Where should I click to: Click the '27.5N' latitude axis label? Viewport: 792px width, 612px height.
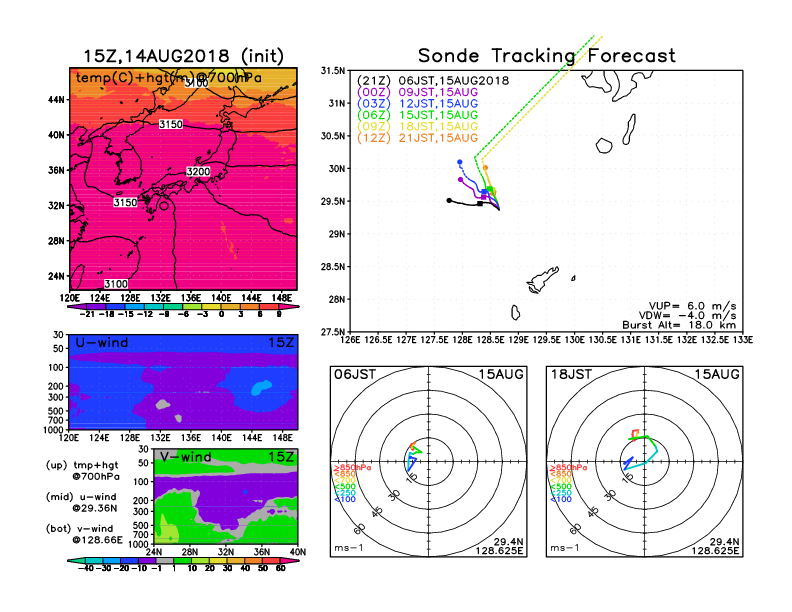[333, 332]
